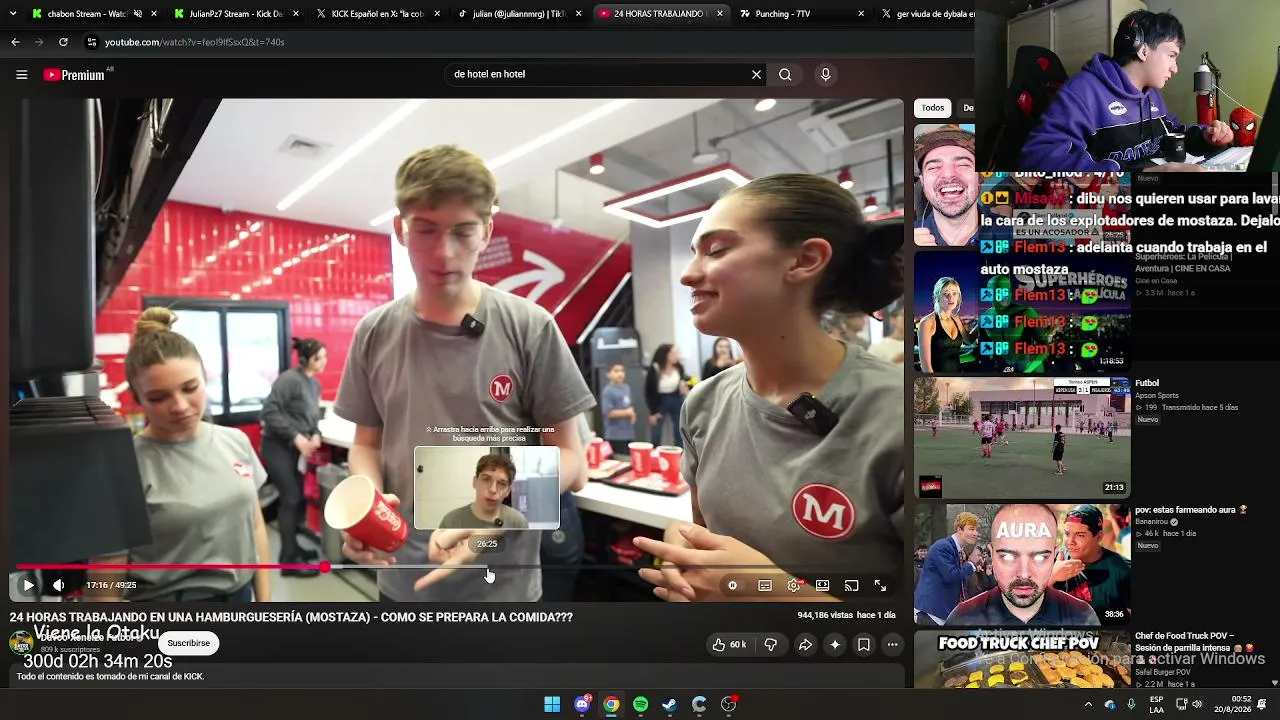The image size is (1280, 720).
Task: Open Discord from the taskbar
Action: coord(582,704)
